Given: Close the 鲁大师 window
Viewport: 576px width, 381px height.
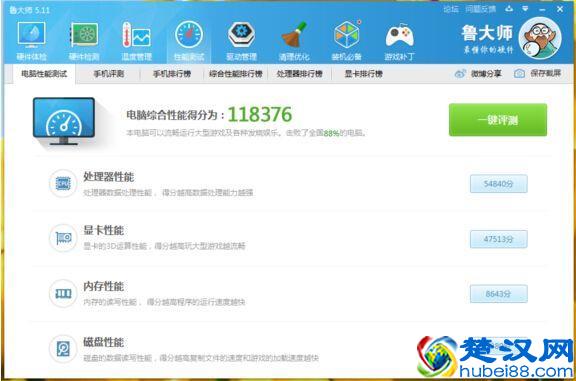Looking at the screenshot, I should 560,9.
